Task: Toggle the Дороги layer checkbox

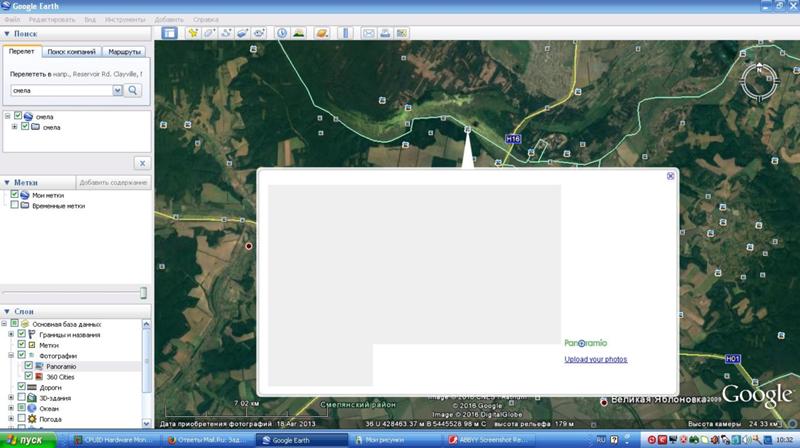Action: pos(21,386)
